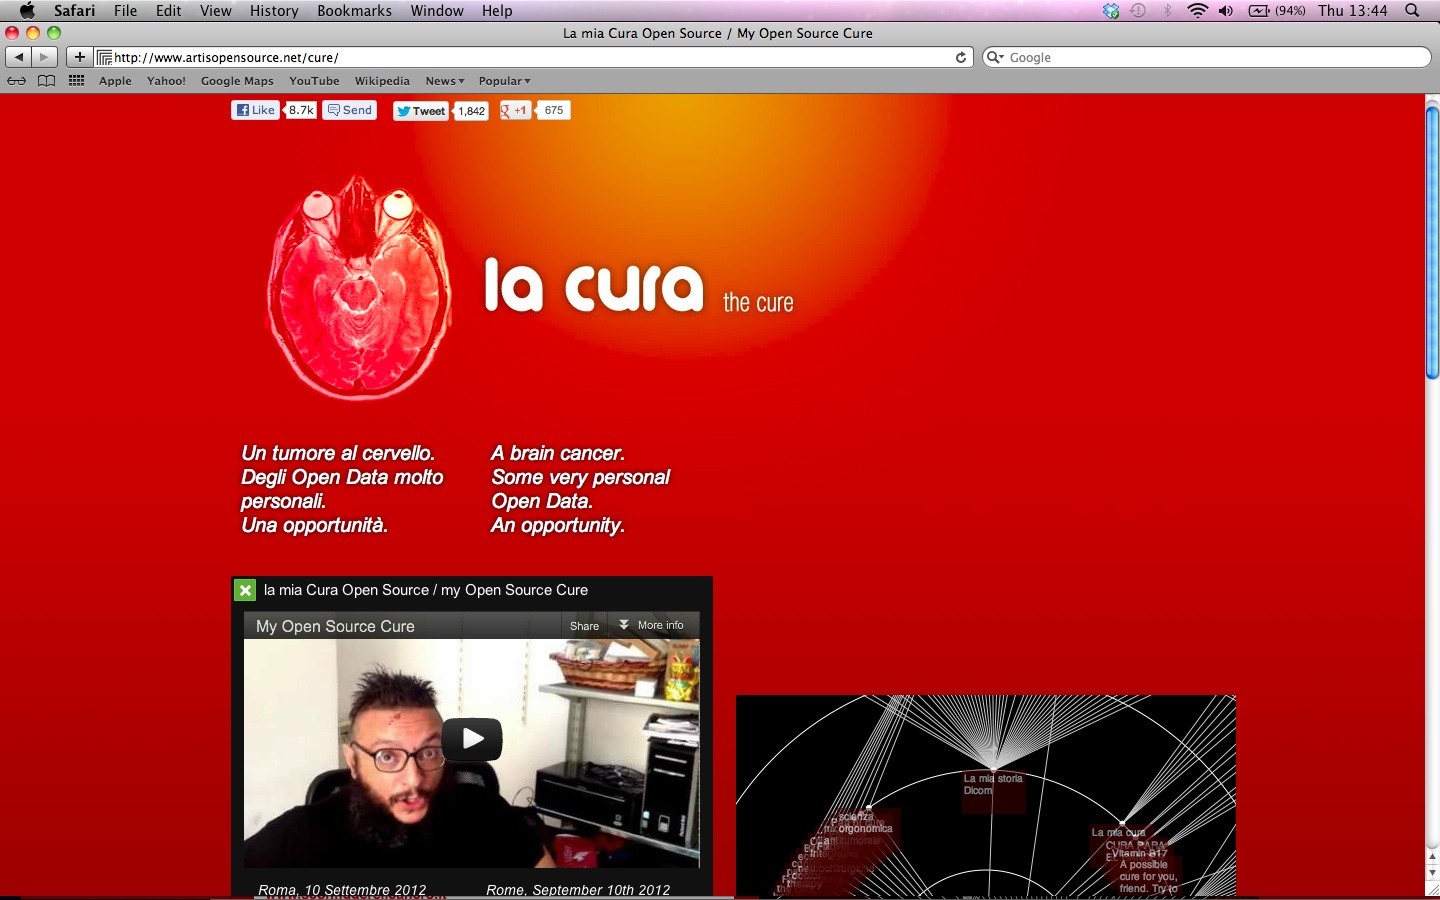
Task: Click the Facebook Like button
Action: point(256,110)
